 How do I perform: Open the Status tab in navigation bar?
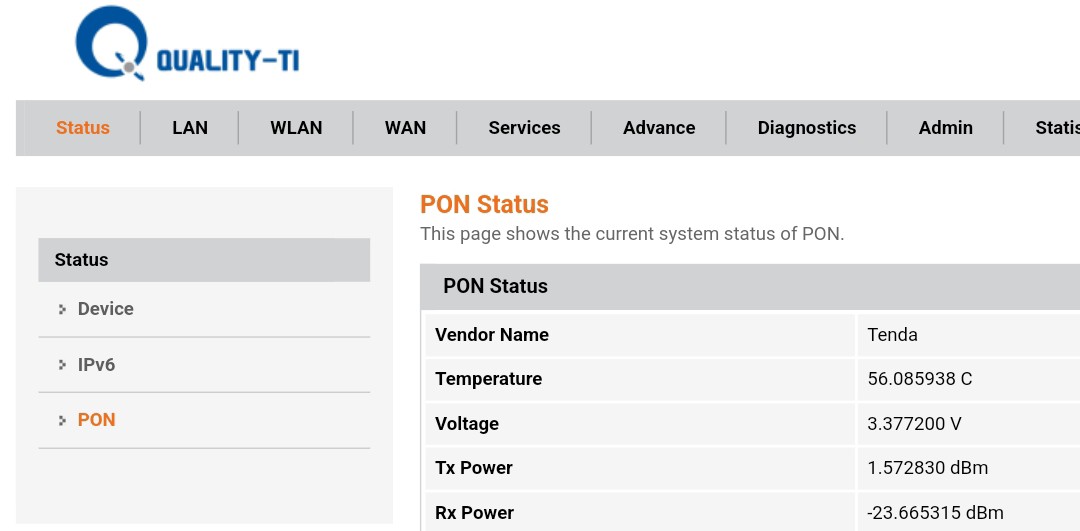point(83,128)
